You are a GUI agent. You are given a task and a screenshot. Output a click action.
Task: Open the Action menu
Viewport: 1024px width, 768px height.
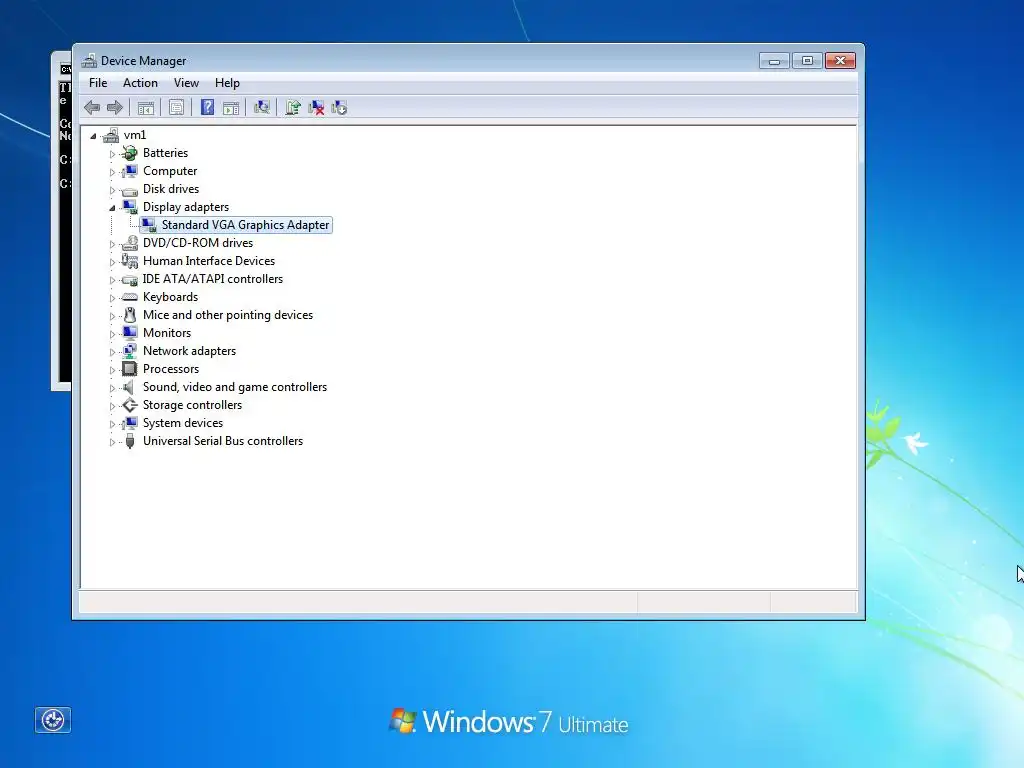(140, 83)
